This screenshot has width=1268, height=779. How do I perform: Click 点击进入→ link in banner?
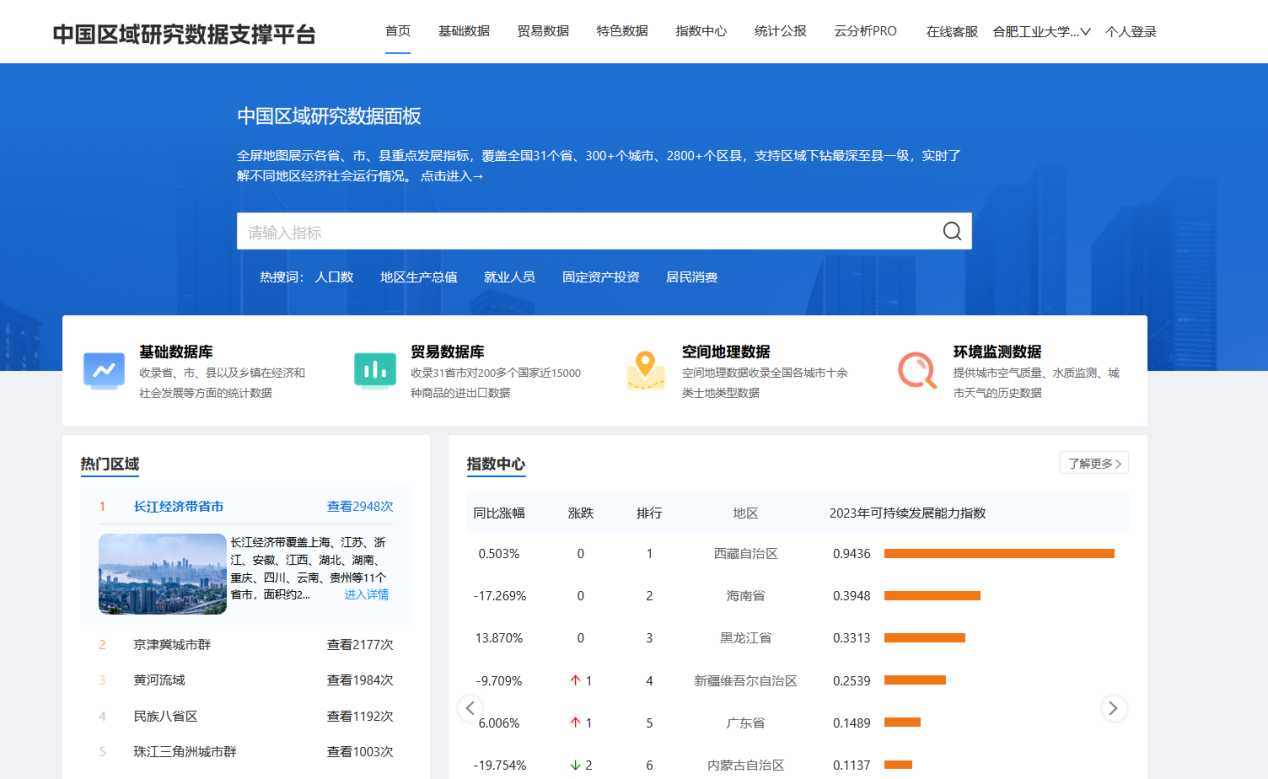click(451, 176)
